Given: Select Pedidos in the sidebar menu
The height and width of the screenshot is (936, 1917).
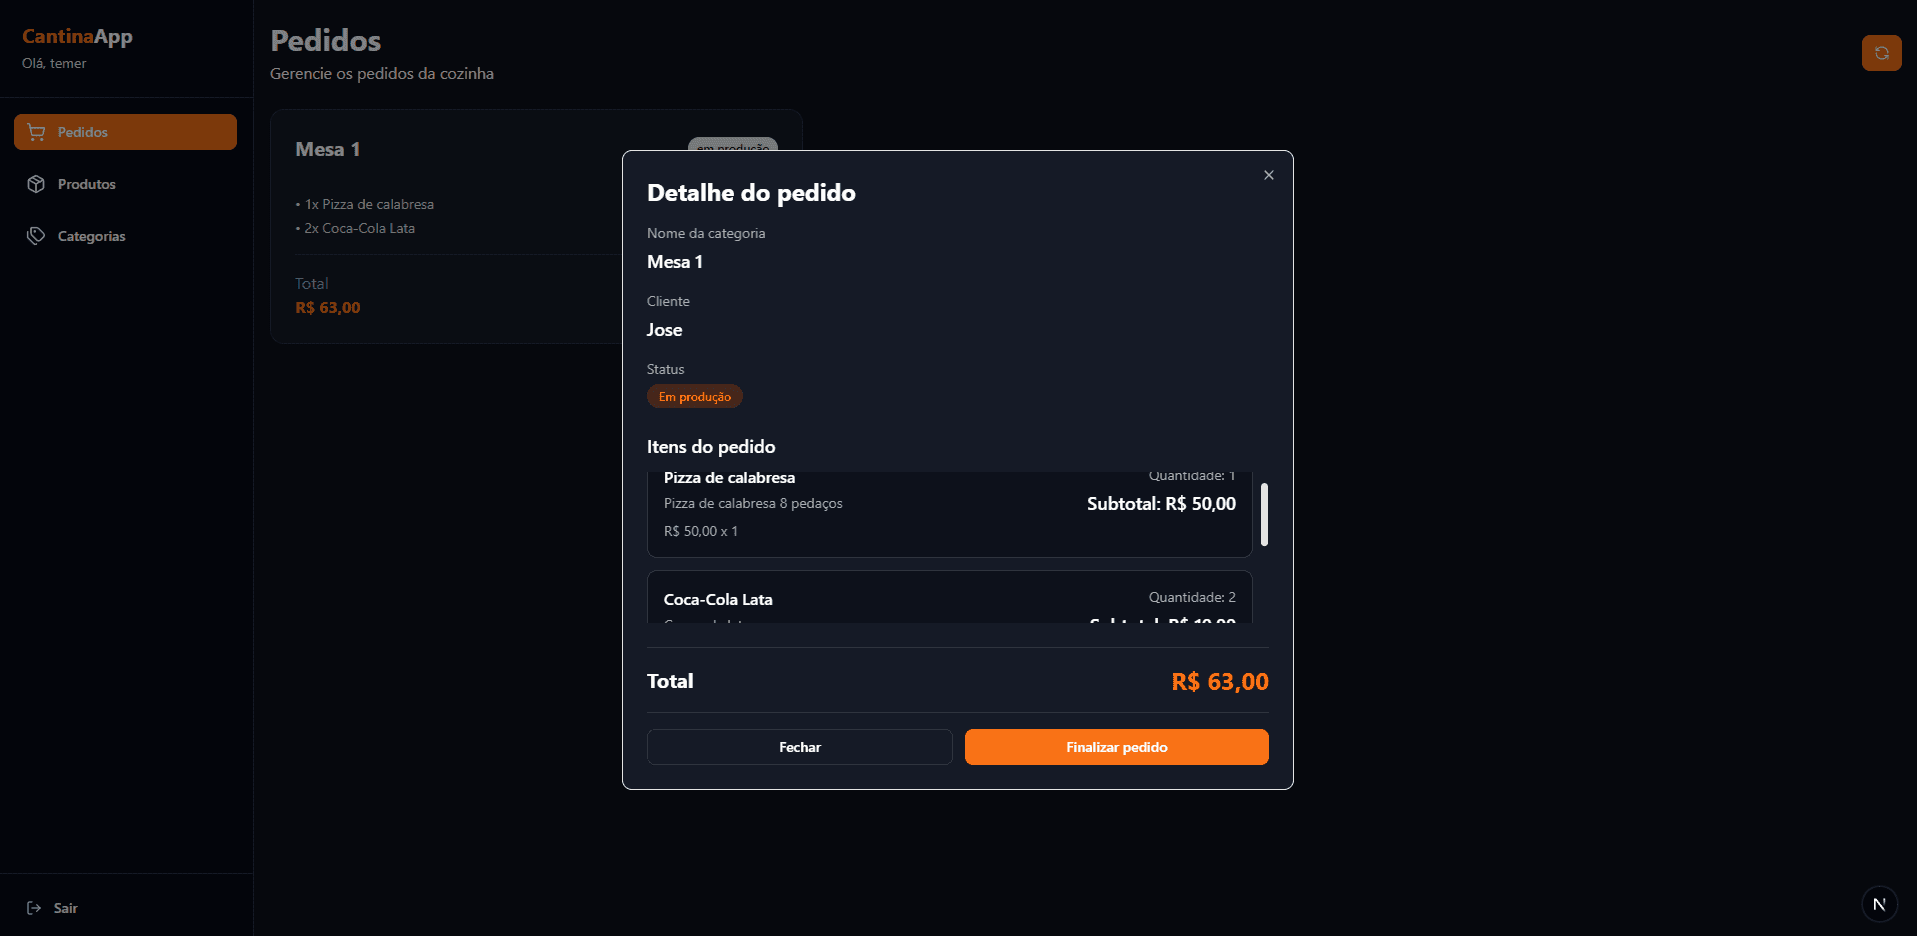Looking at the screenshot, I should [124, 131].
